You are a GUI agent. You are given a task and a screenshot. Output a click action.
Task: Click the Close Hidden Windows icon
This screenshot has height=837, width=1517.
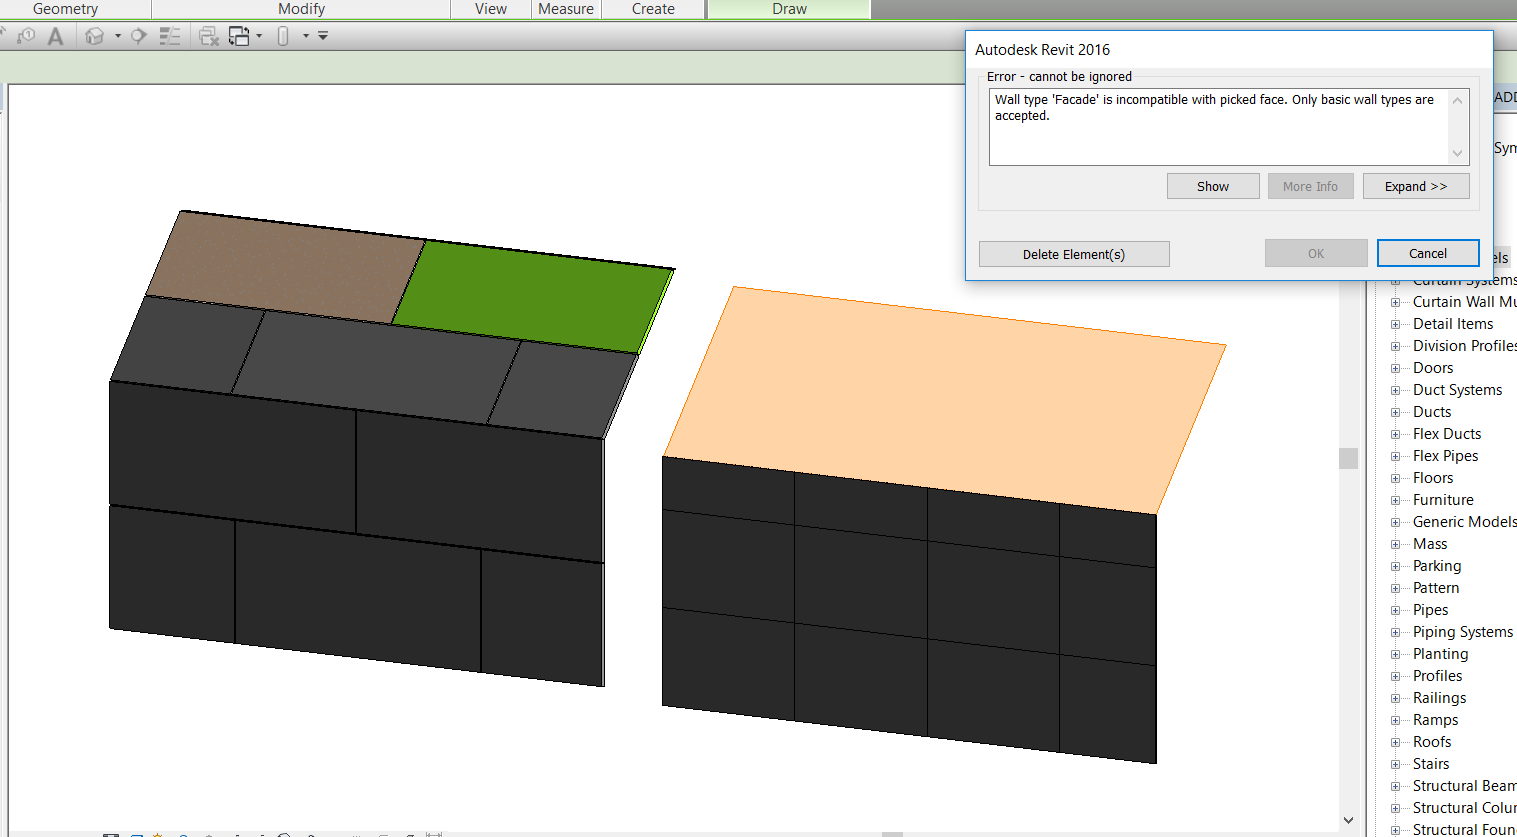pos(208,36)
